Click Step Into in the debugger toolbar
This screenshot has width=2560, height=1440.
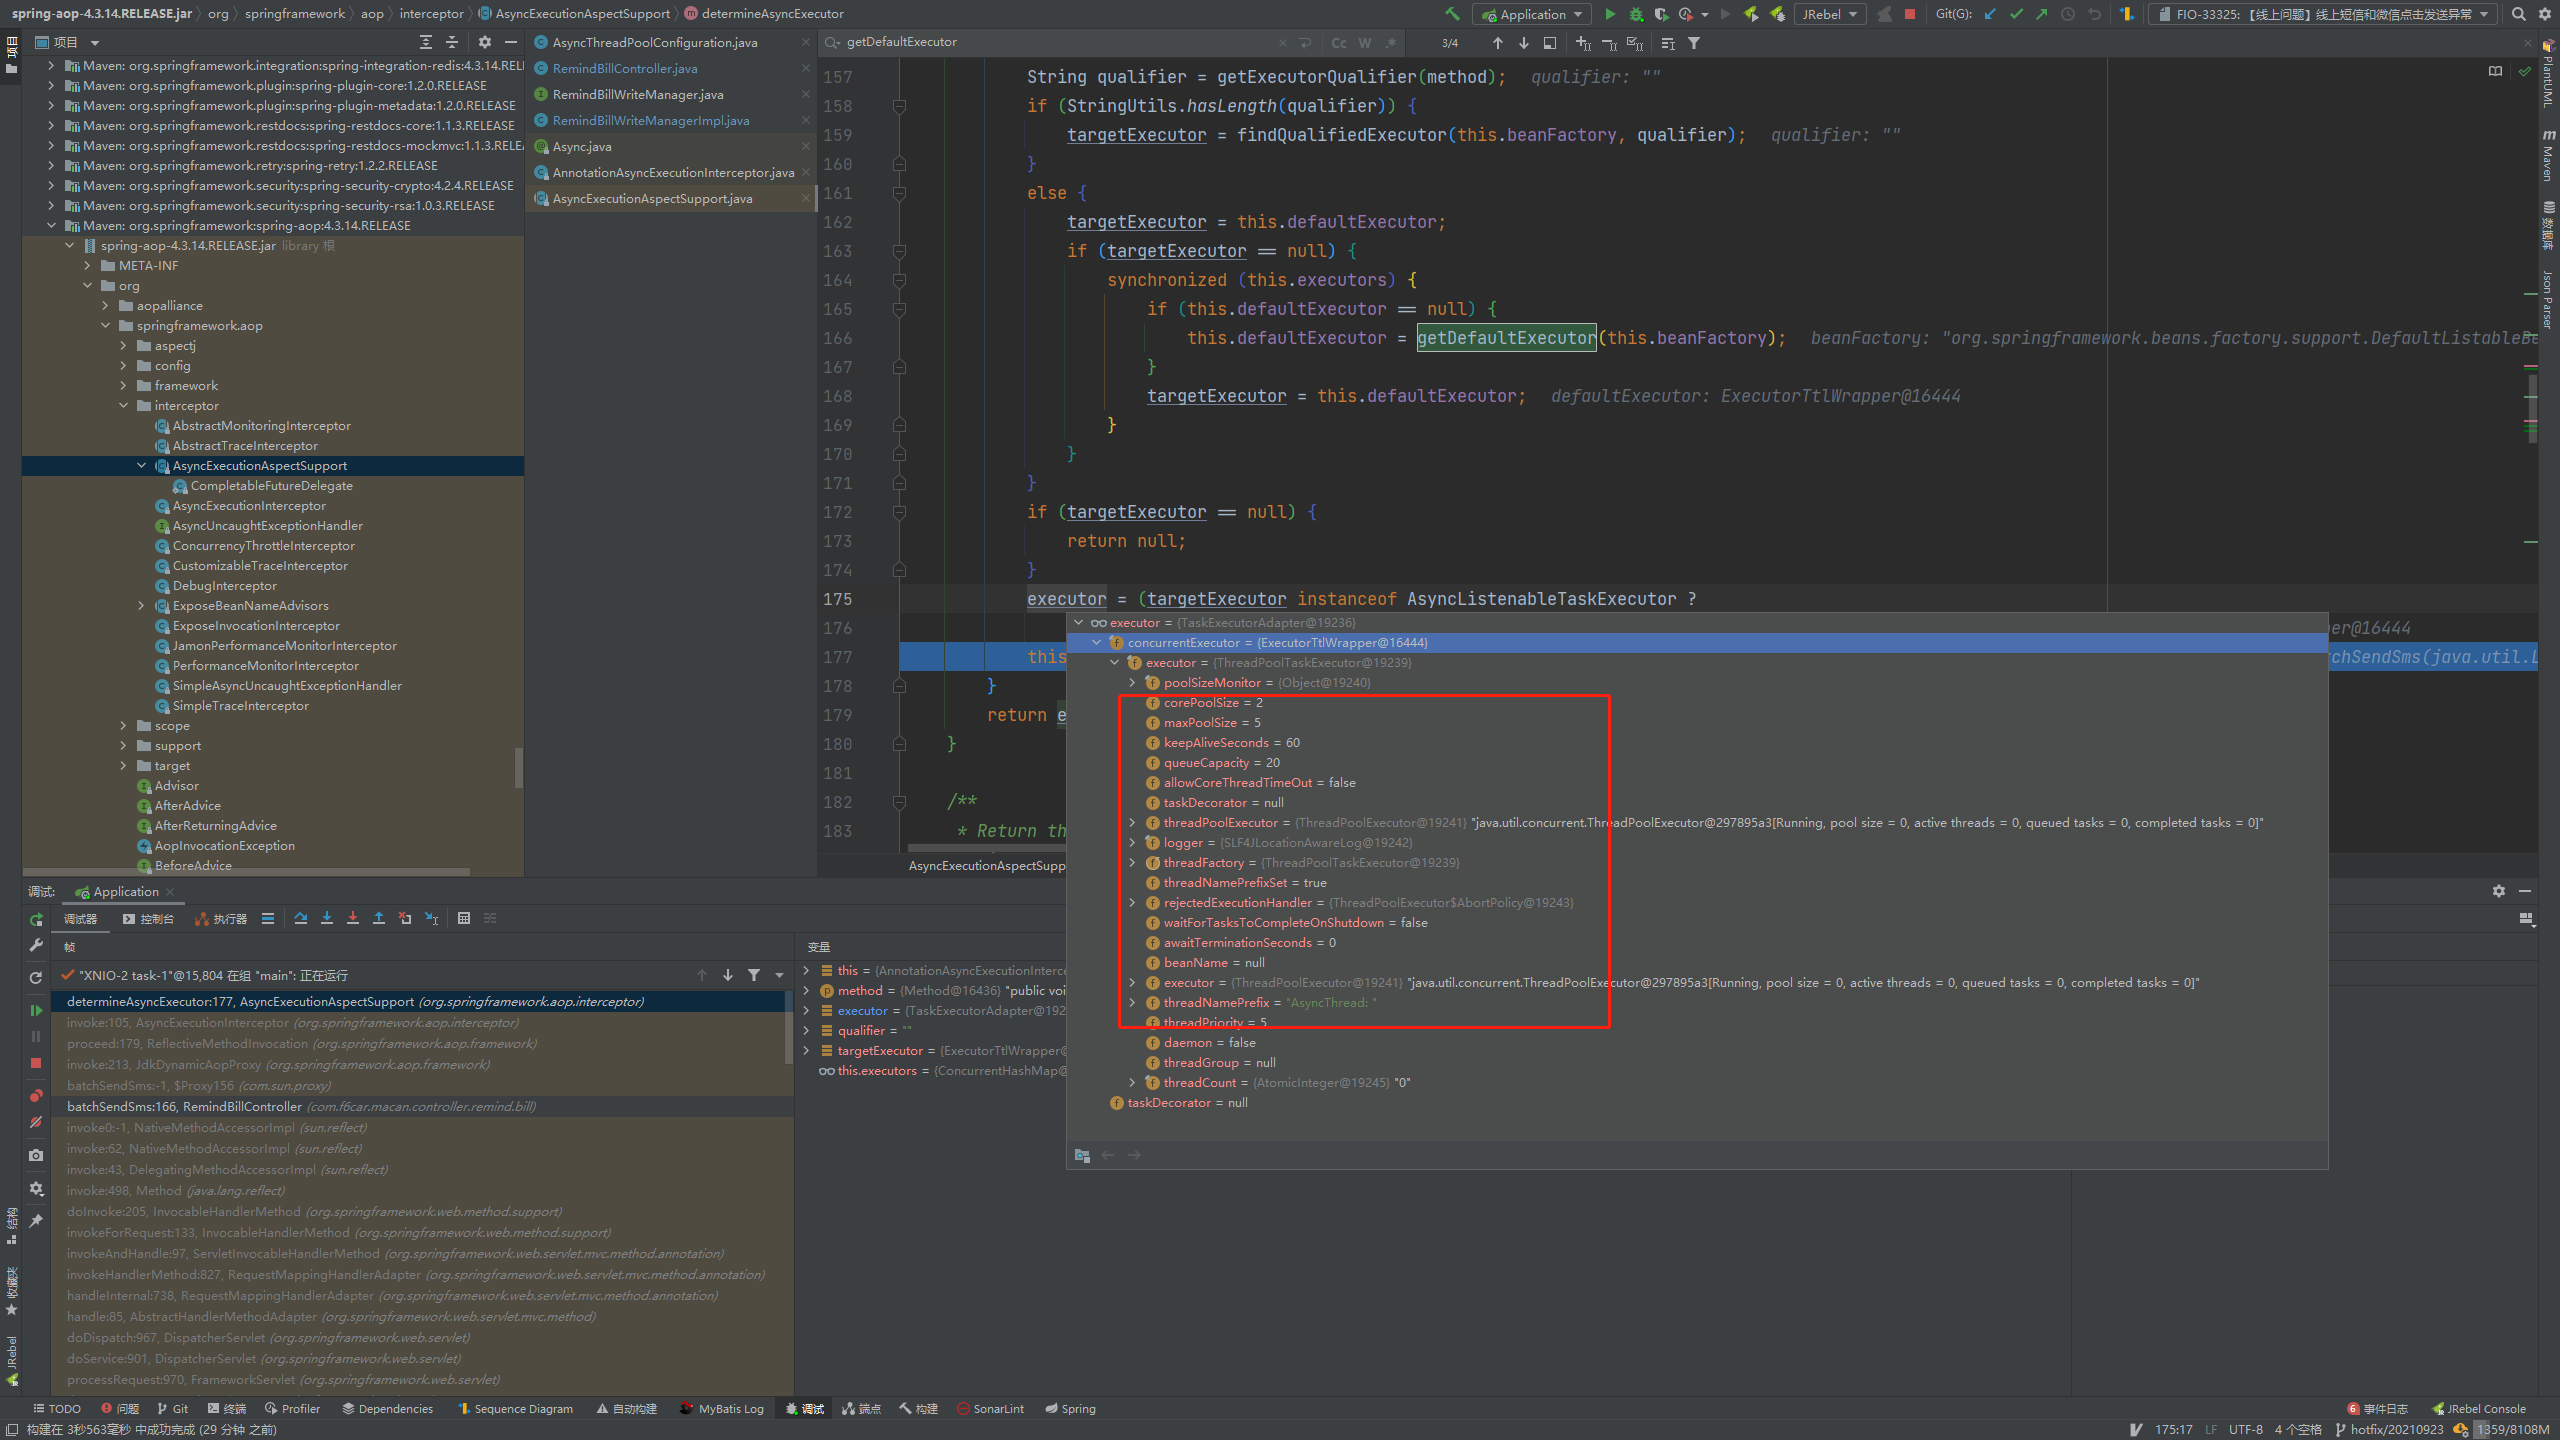327,918
